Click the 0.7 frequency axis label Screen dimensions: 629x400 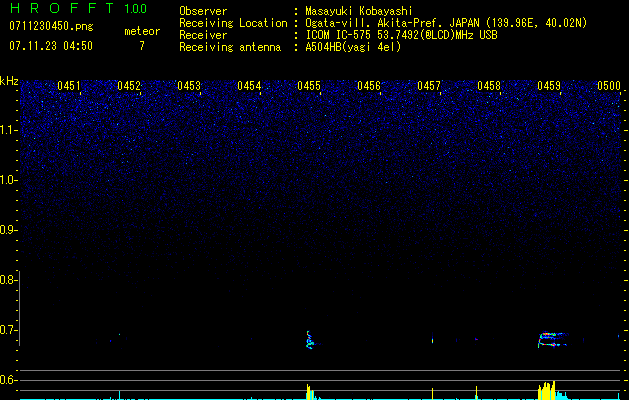9,330
